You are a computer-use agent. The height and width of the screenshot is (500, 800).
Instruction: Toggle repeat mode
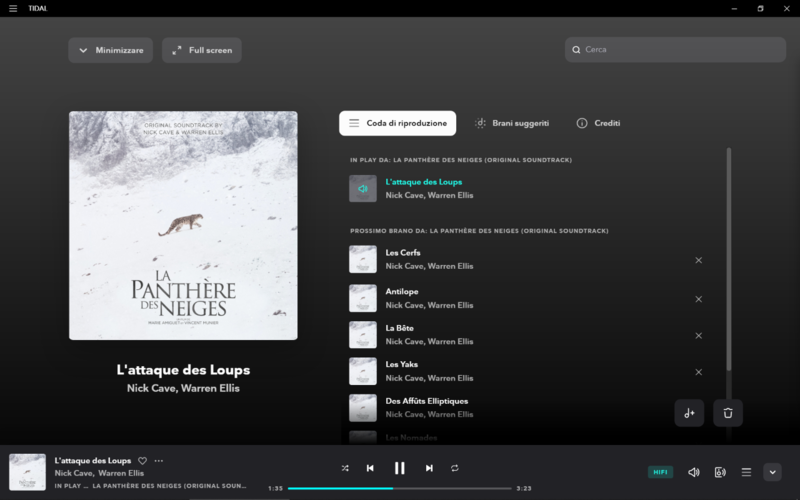click(454, 468)
